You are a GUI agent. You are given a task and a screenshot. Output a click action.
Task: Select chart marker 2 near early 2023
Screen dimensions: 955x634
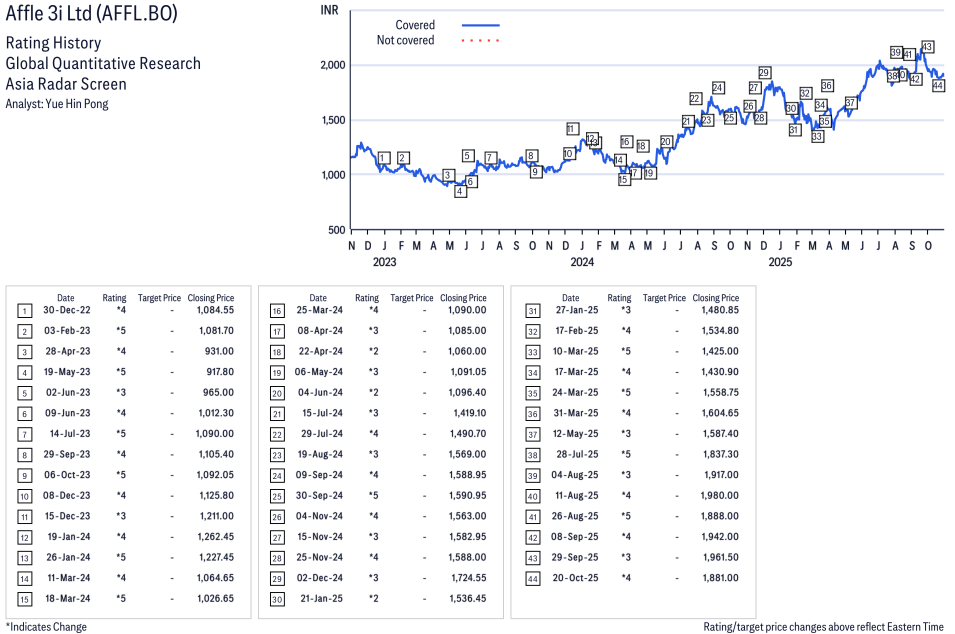point(403,158)
